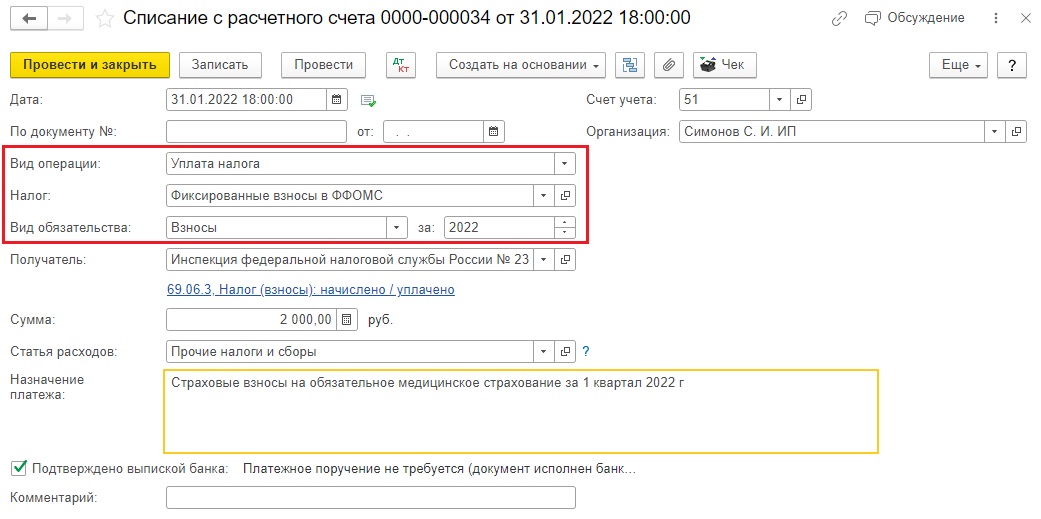The height and width of the screenshot is (519, 1041).
Task: Go back with the left arrow button
Action: tap(29, 19)
